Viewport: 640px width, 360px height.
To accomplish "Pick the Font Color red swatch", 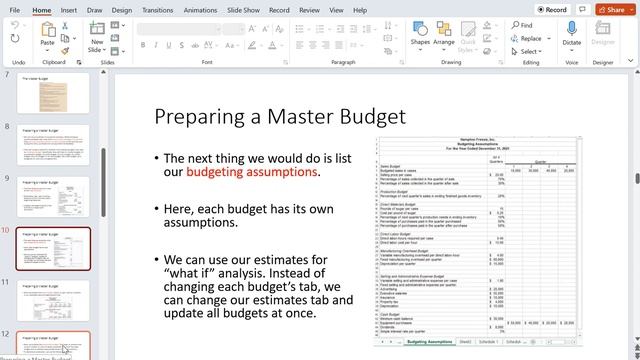I will [272, 45].
